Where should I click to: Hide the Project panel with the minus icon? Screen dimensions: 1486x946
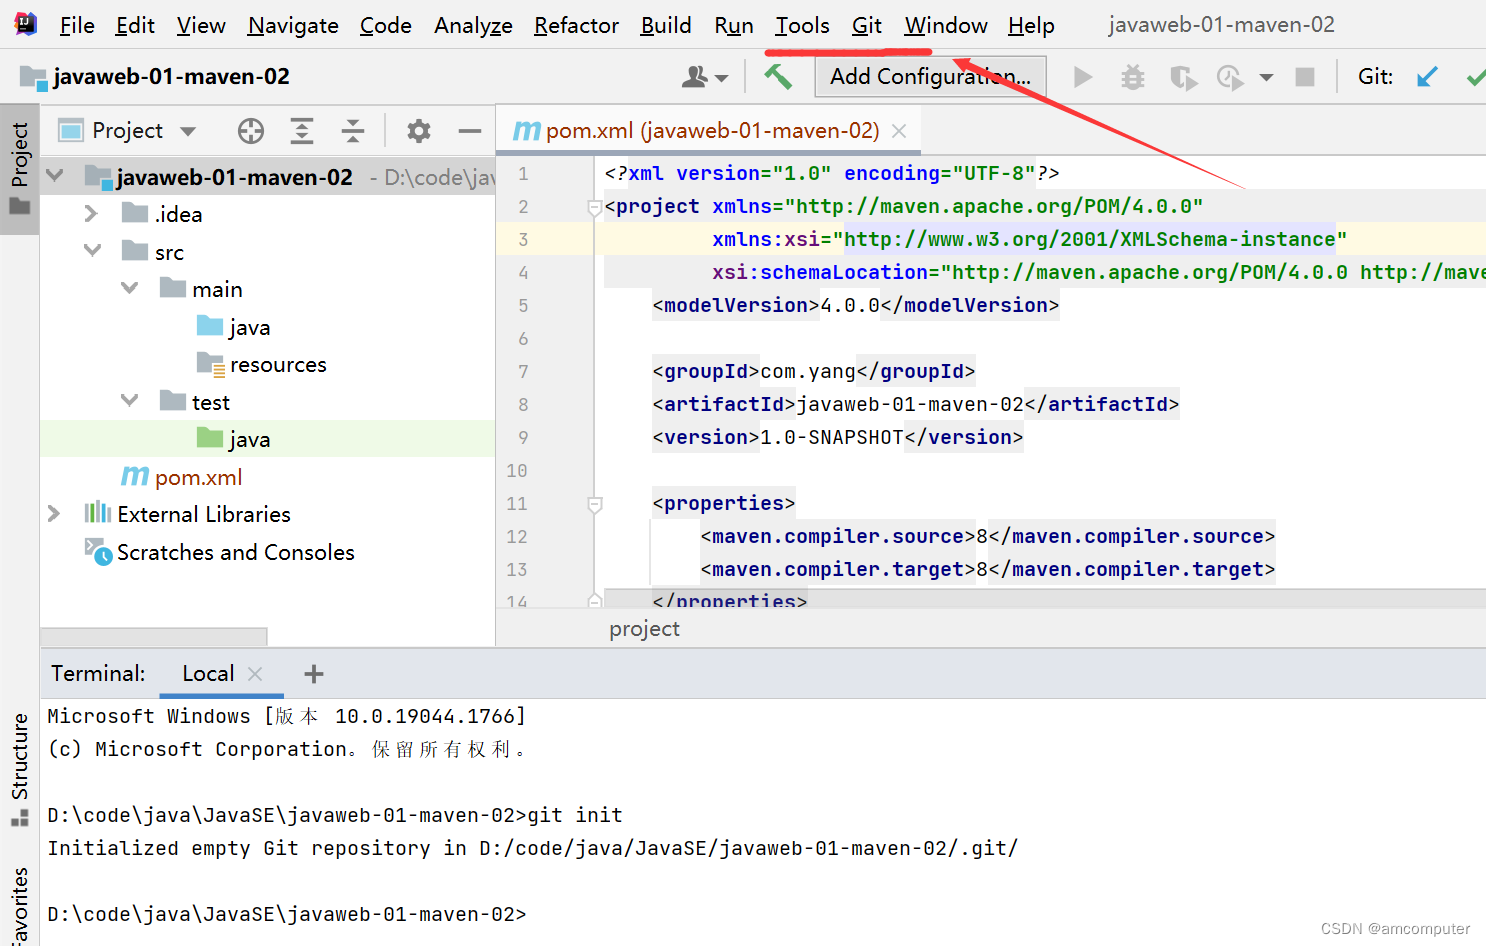point(469,131)
